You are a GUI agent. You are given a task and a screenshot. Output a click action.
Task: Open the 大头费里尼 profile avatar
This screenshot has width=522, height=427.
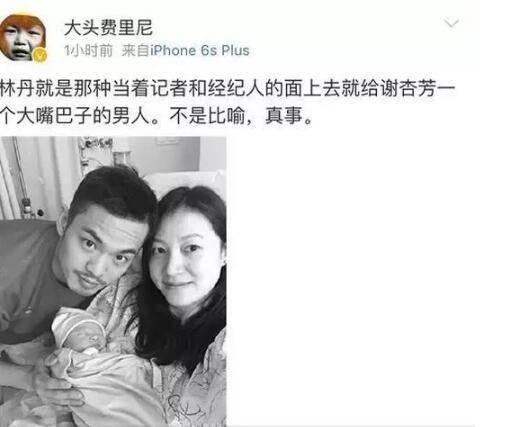tap(23, 38)
